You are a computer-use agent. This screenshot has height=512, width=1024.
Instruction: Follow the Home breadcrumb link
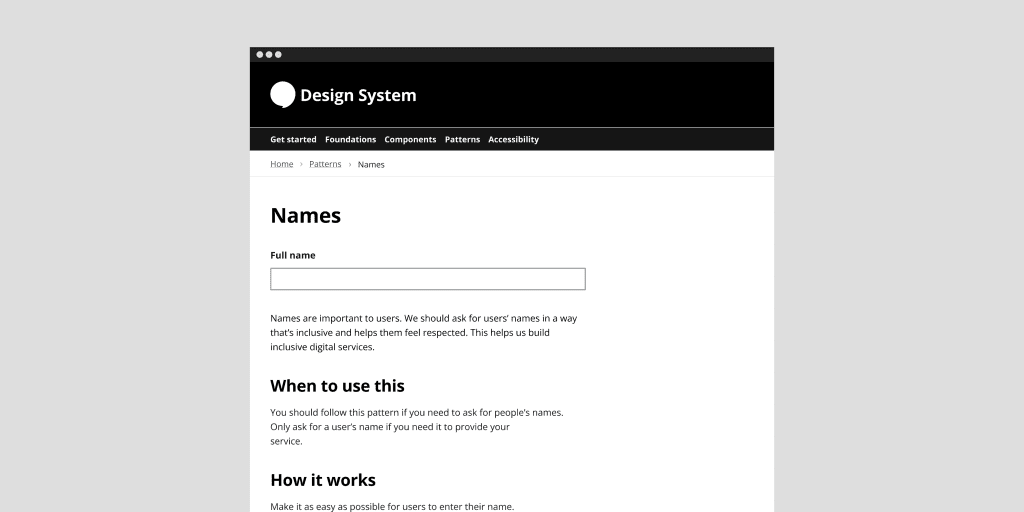coord(282,164)
